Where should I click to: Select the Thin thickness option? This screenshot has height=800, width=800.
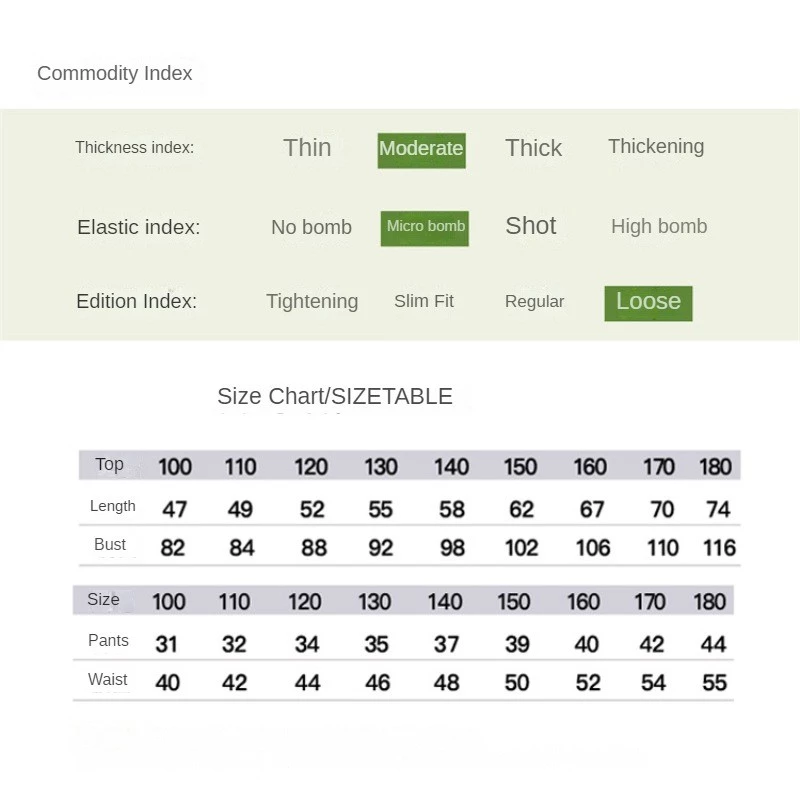(x=307, y=148)
